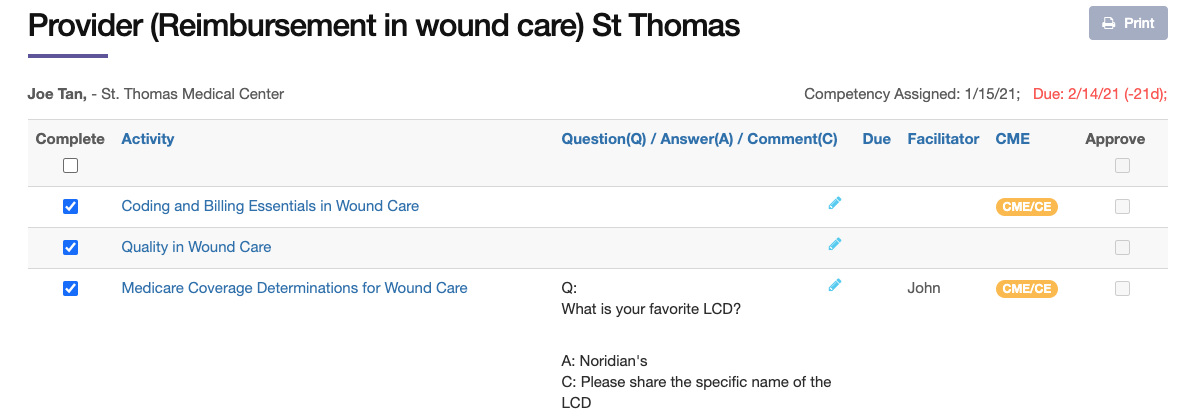1195x418 pixels.
Task: Open Quality in Wound Care activity link
Action: click(x=196, y=247)
